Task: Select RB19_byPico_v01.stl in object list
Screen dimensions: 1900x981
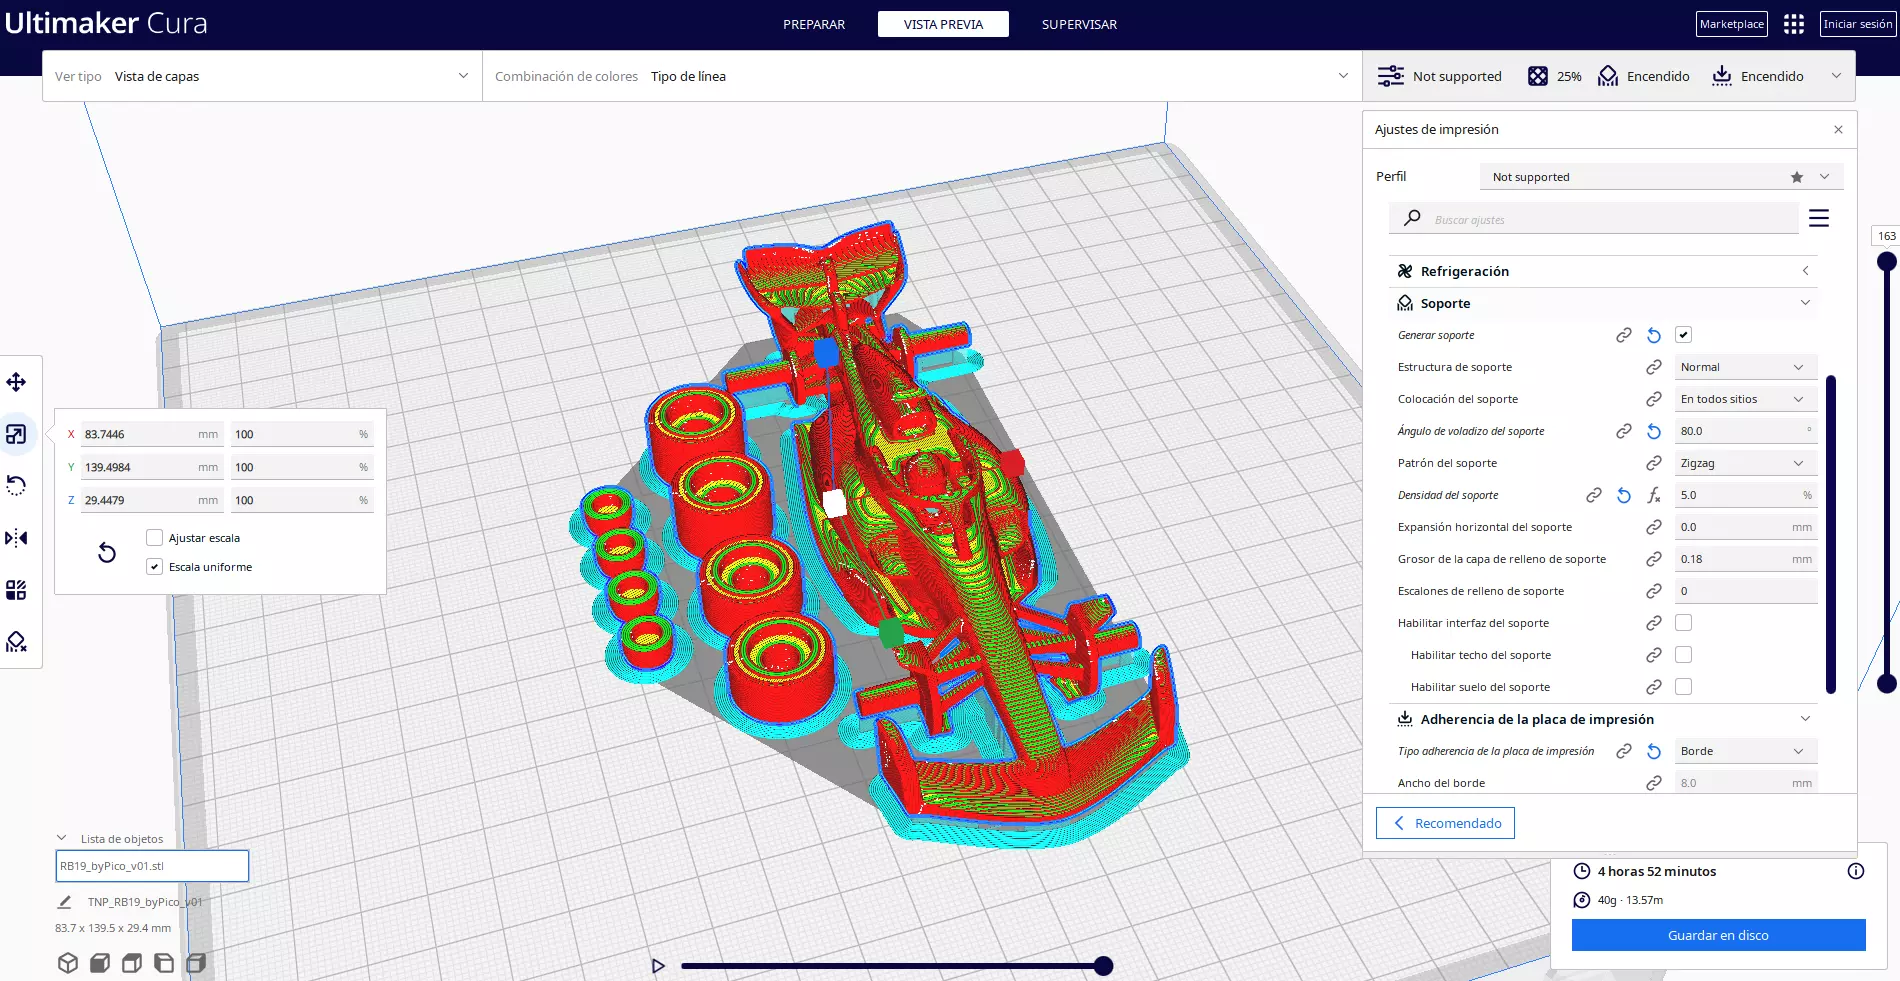Action: point(152,866)
